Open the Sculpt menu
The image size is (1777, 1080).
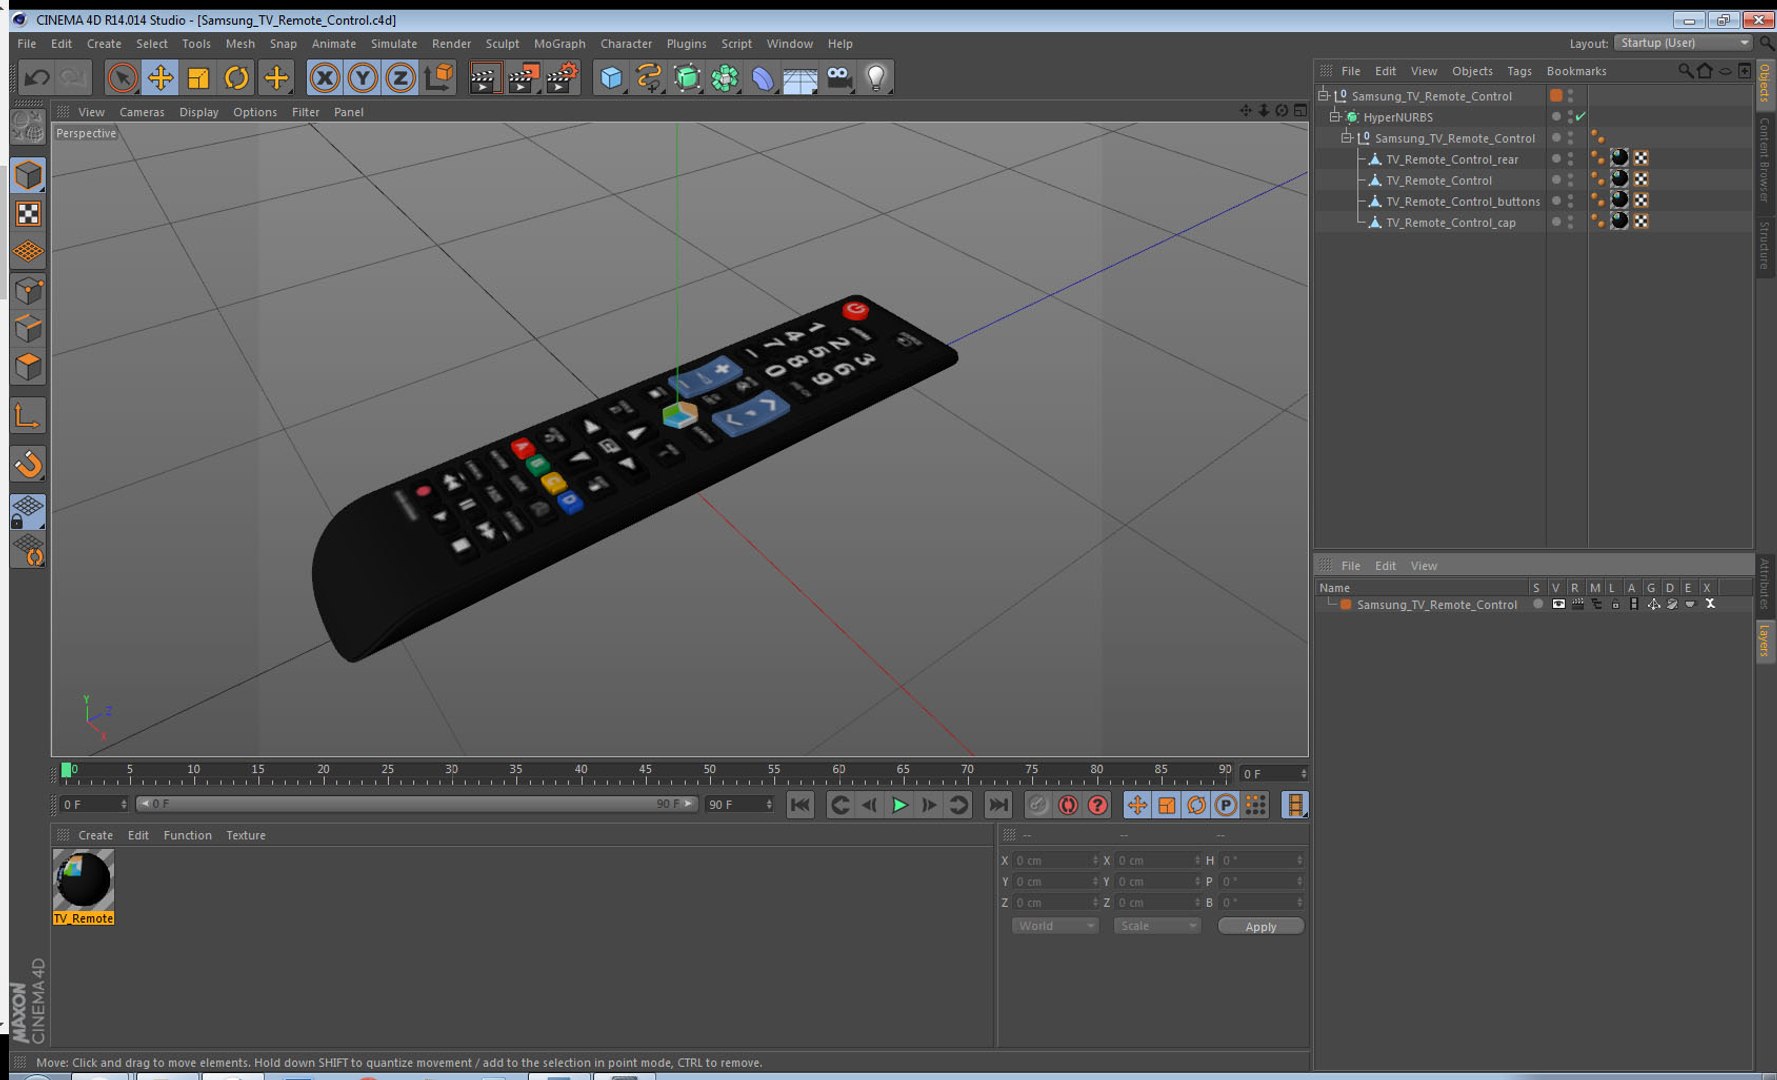(502, 44)
